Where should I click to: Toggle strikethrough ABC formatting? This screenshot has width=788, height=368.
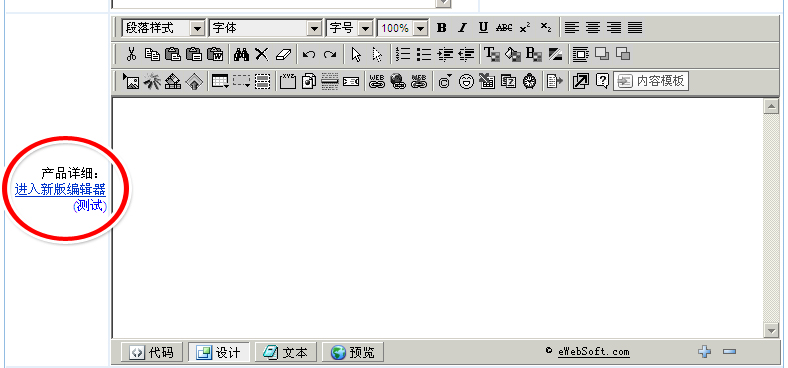point(504,28)
